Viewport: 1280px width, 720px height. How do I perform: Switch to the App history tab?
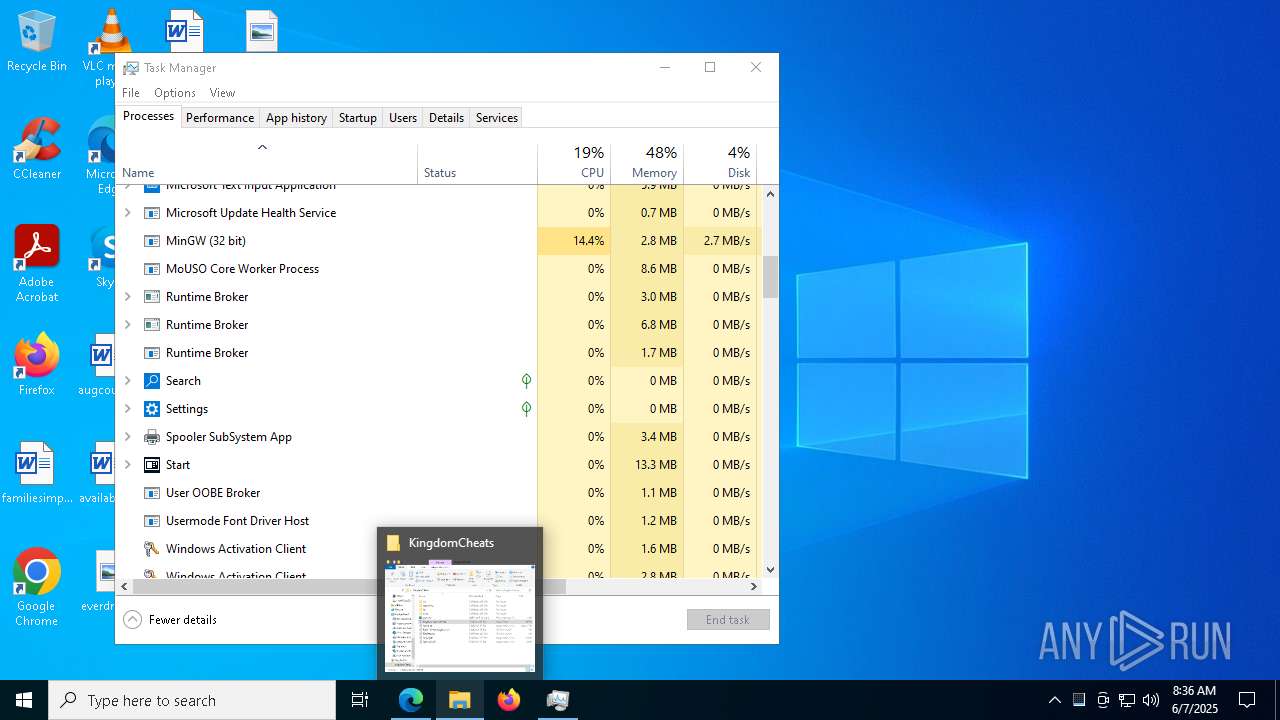pos(296,118)
